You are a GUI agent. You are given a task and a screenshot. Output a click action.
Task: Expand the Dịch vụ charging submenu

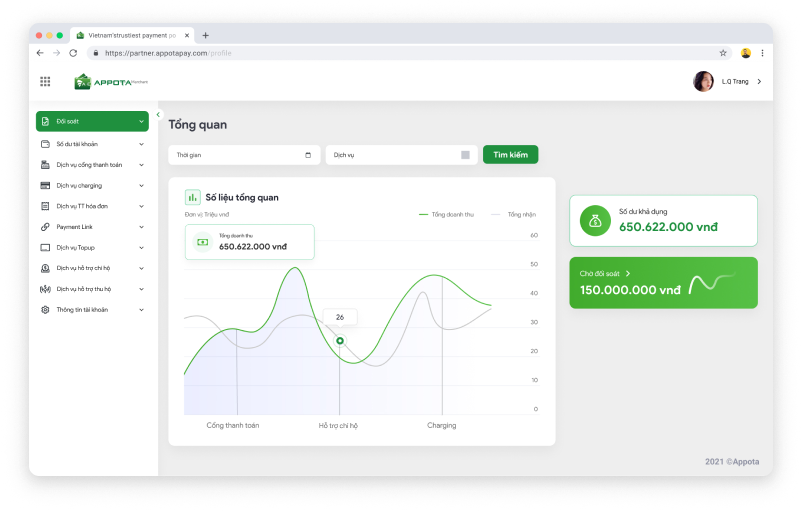[92, 186]
